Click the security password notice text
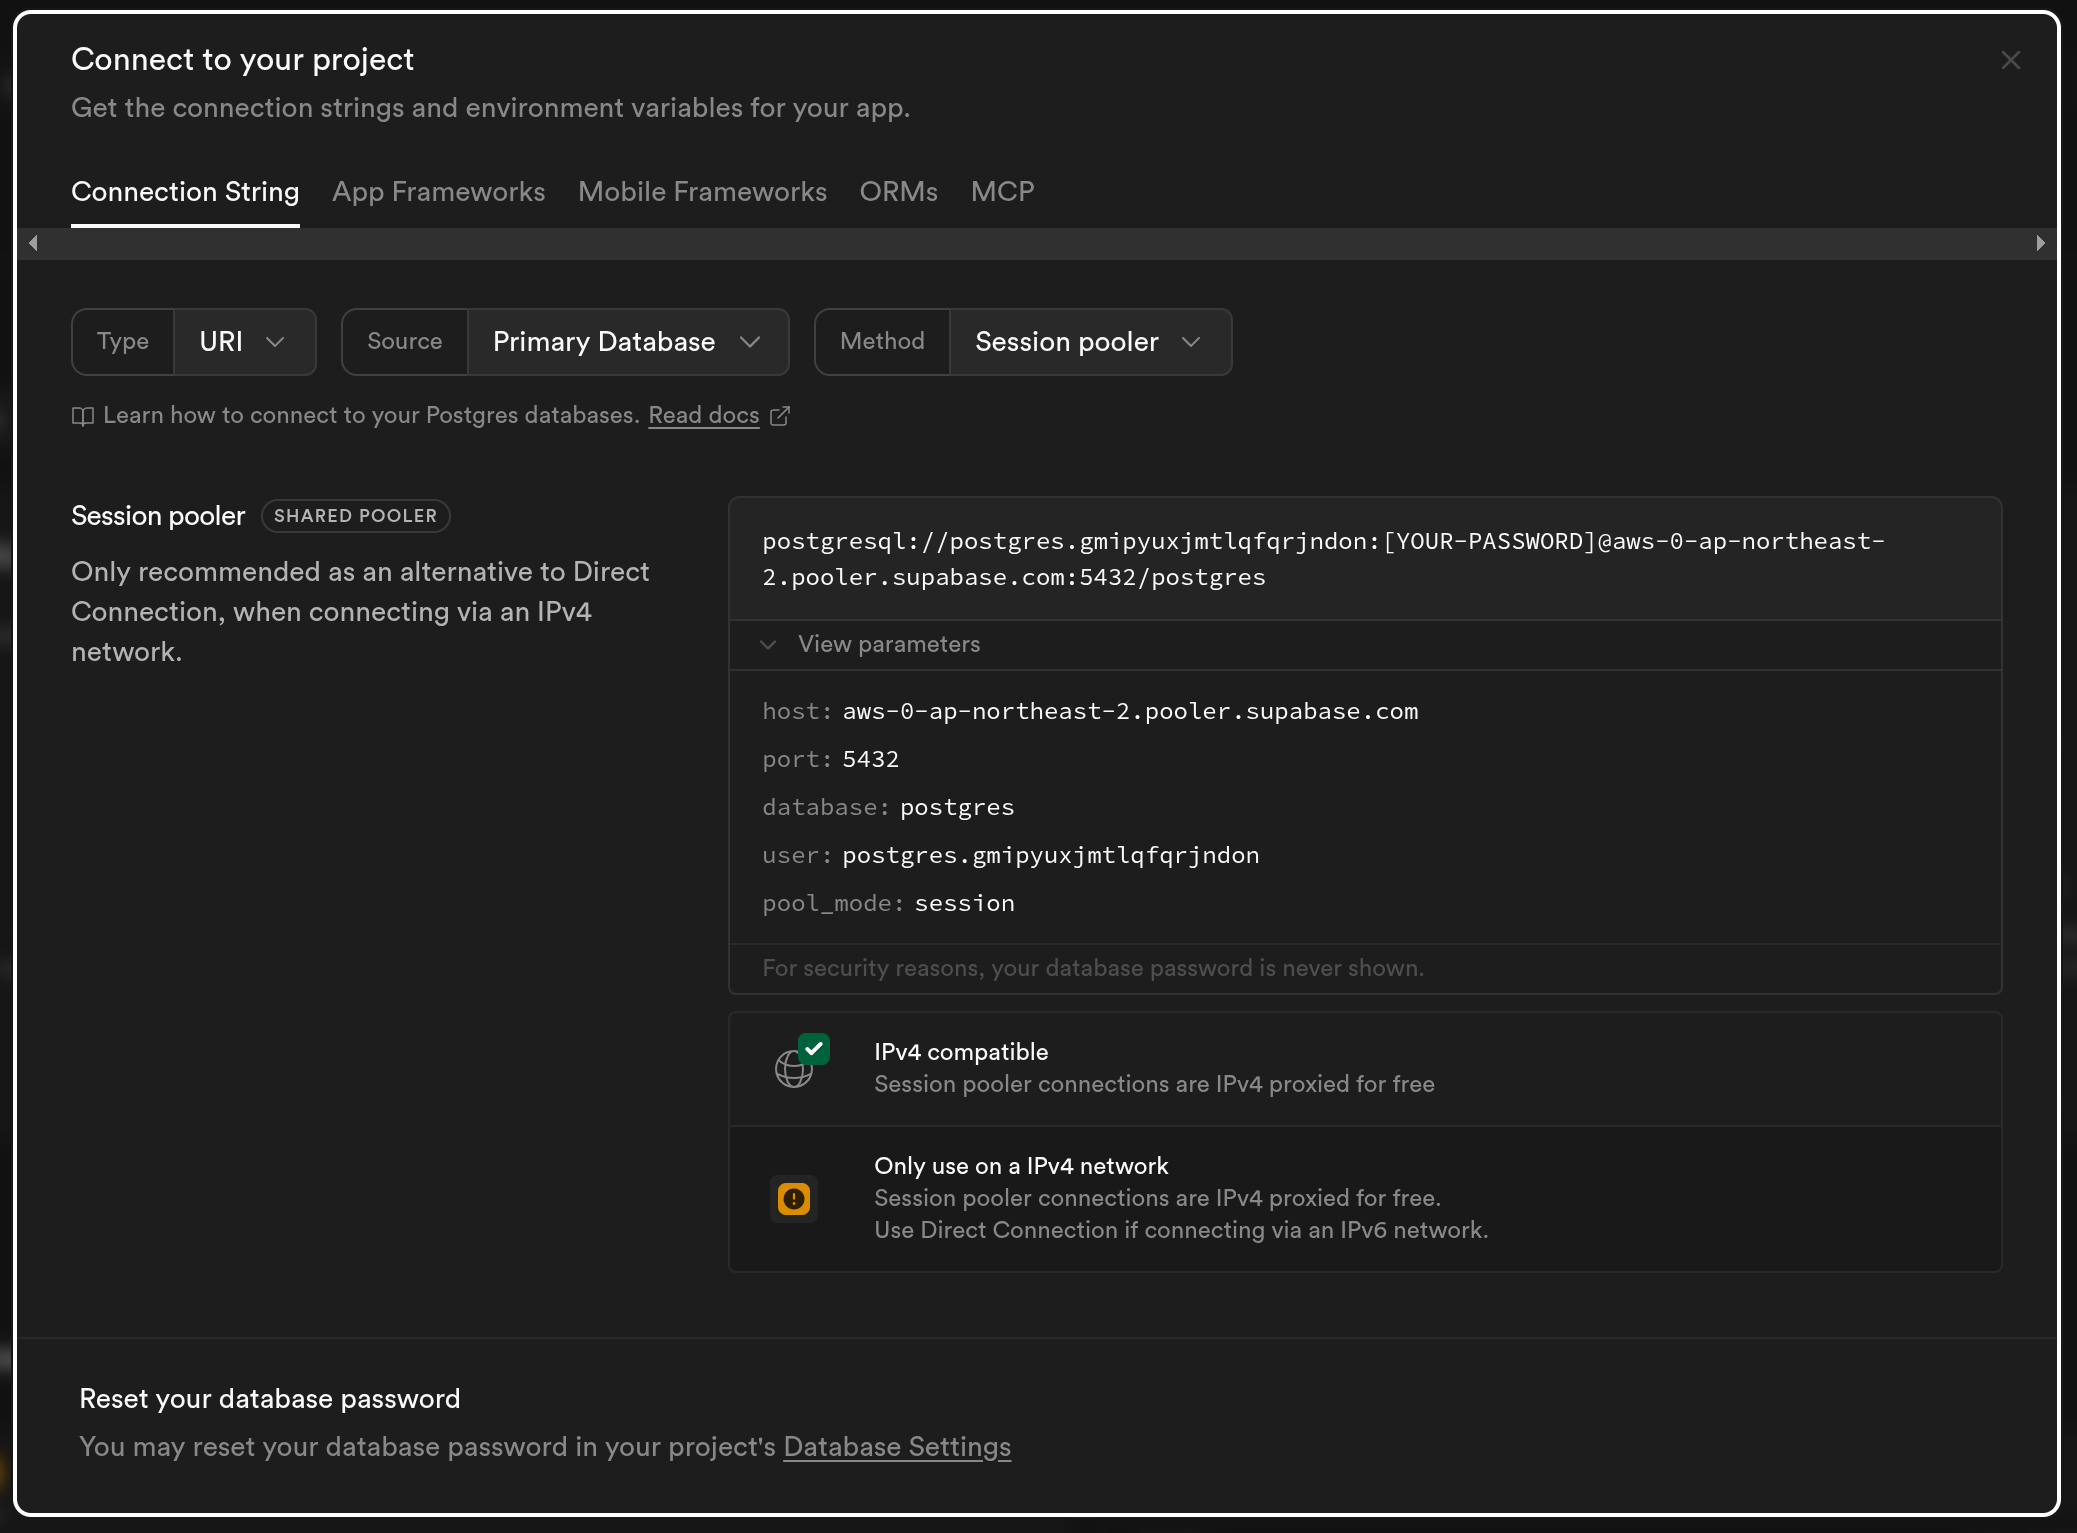Screen dimensions: 2077x1533 point(1093,968)
